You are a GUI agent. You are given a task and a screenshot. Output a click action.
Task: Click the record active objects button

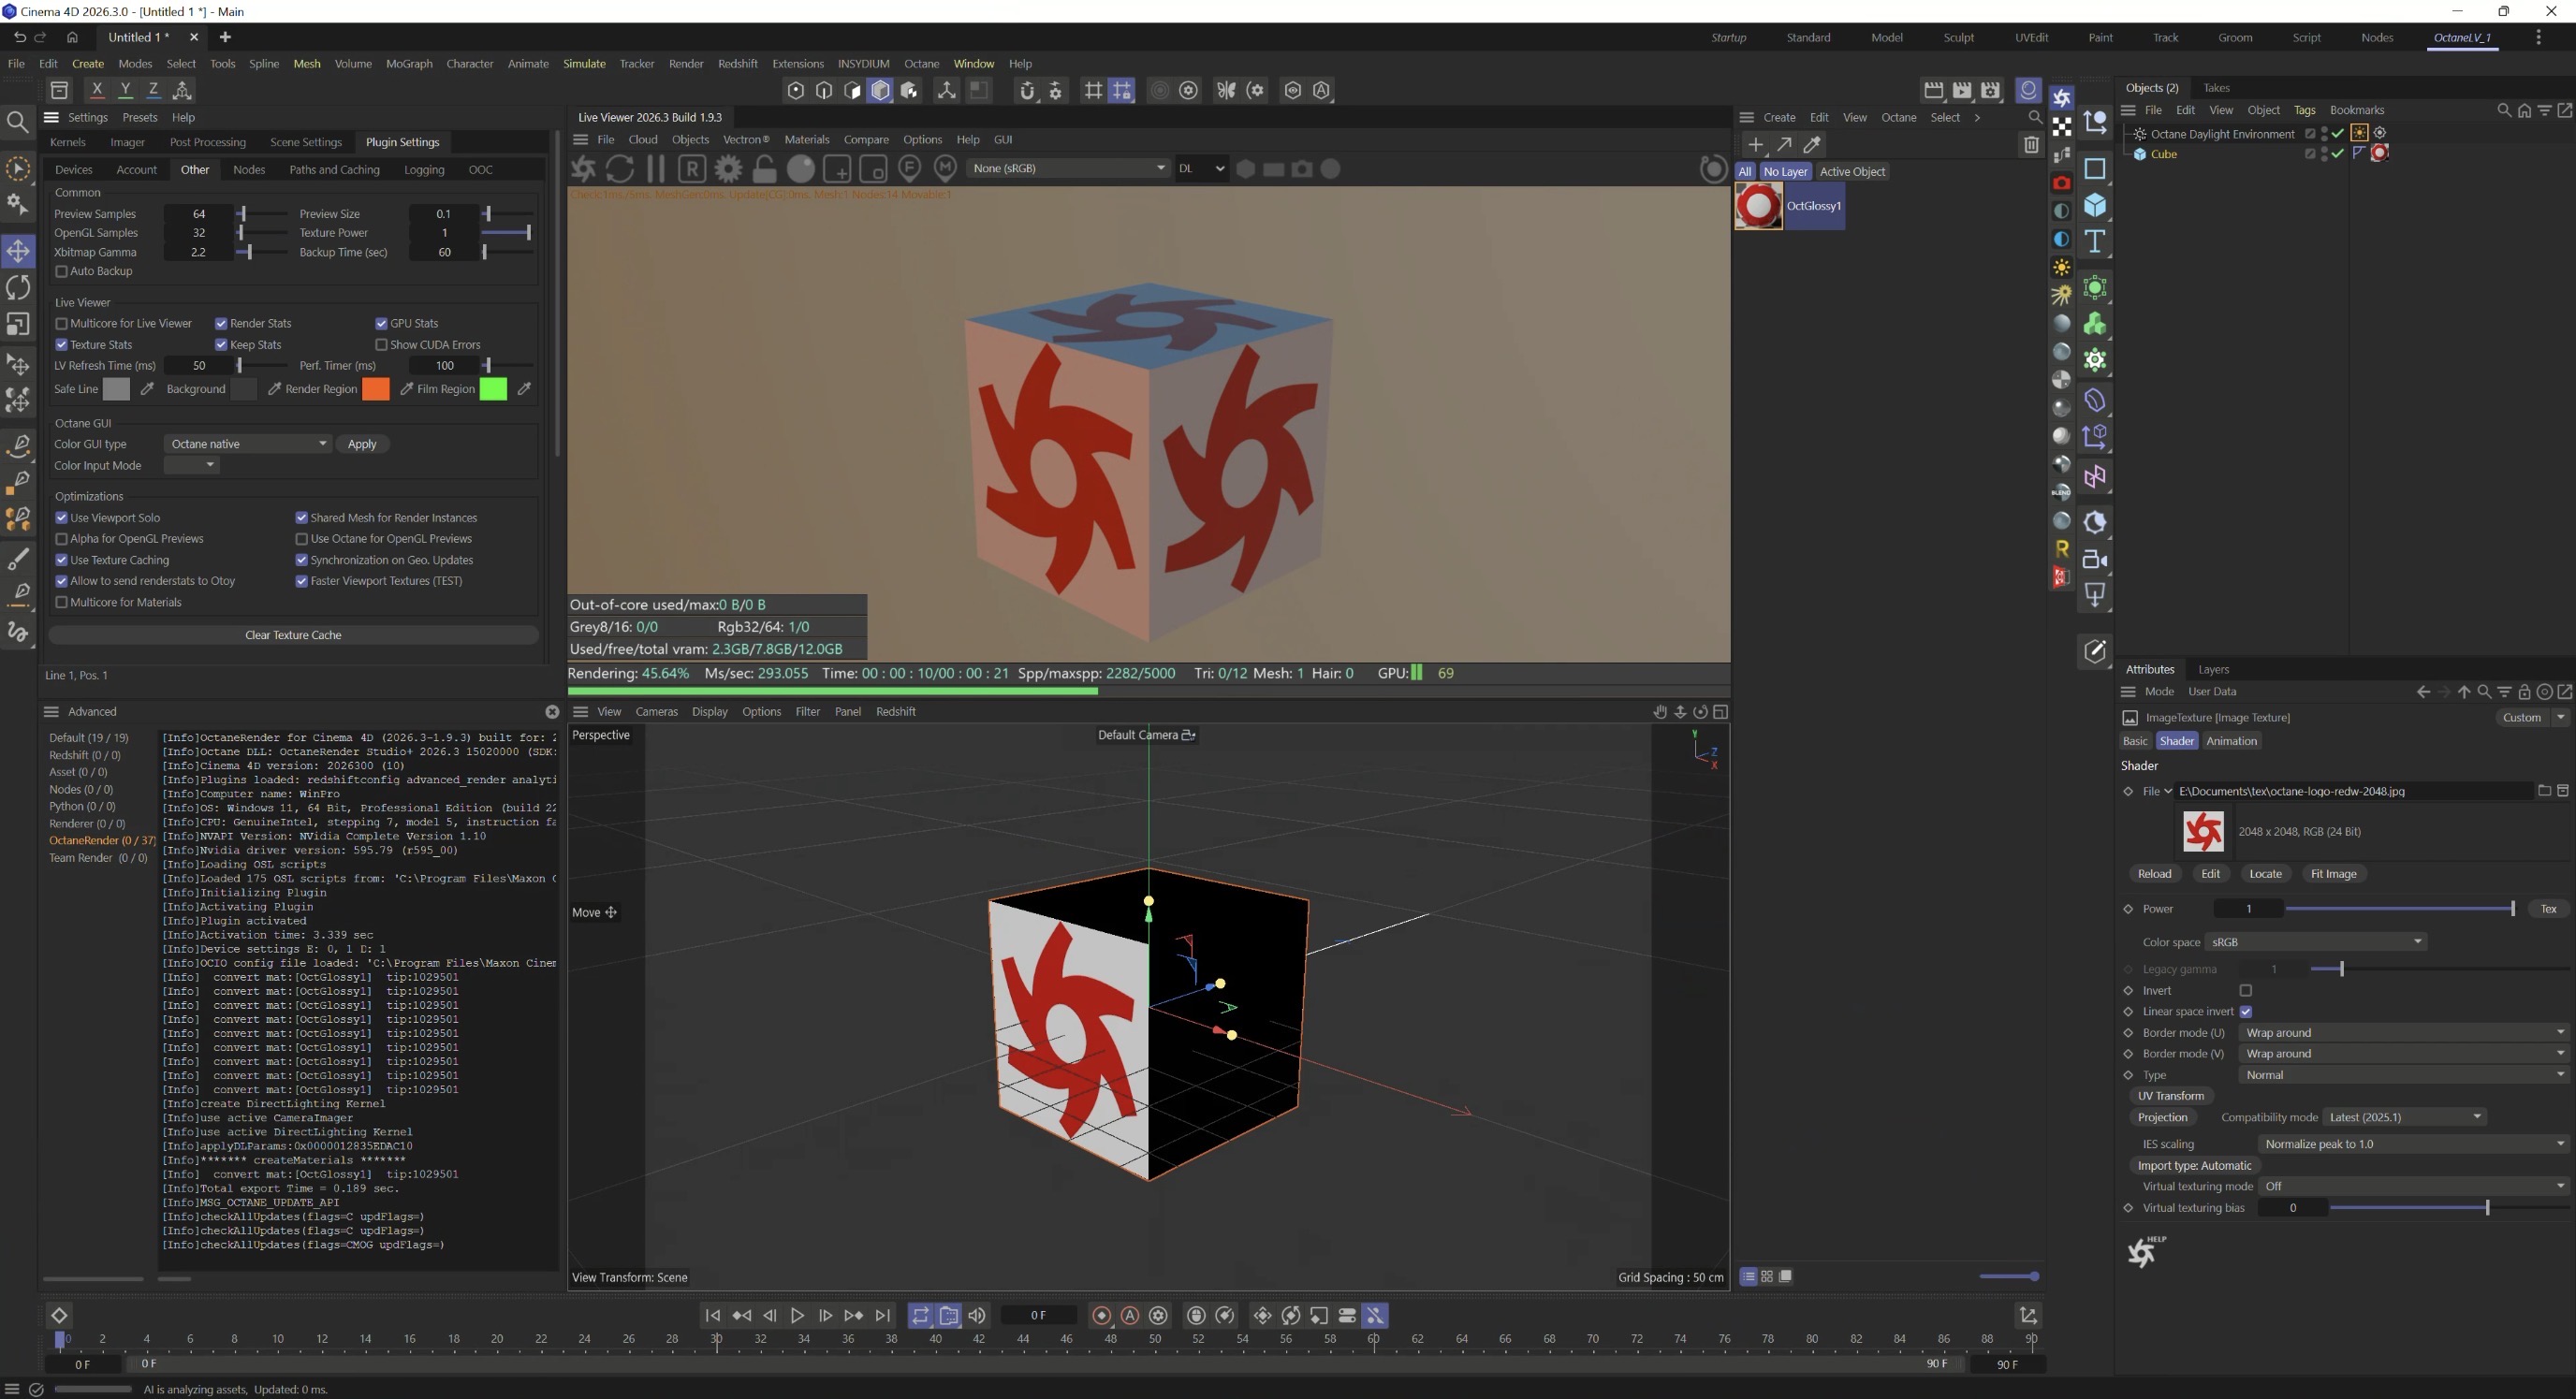[x=1101, y=1316]
